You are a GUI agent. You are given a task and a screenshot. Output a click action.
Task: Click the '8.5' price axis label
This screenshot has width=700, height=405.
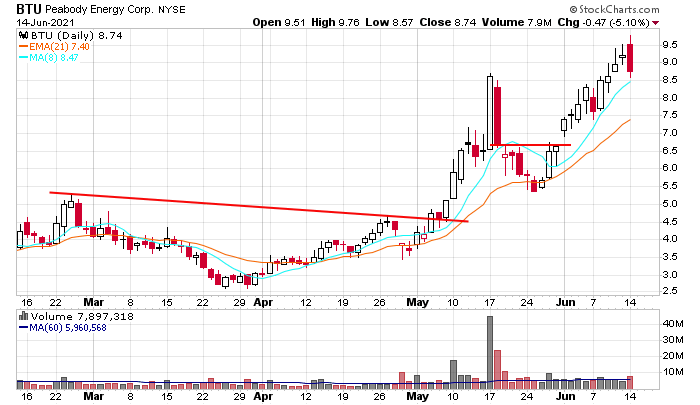[670, 80]
